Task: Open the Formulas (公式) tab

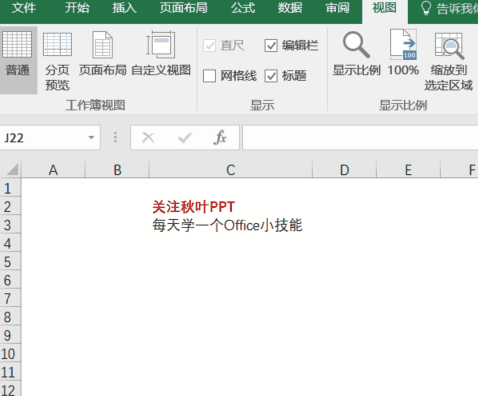Action: (243, 8)
